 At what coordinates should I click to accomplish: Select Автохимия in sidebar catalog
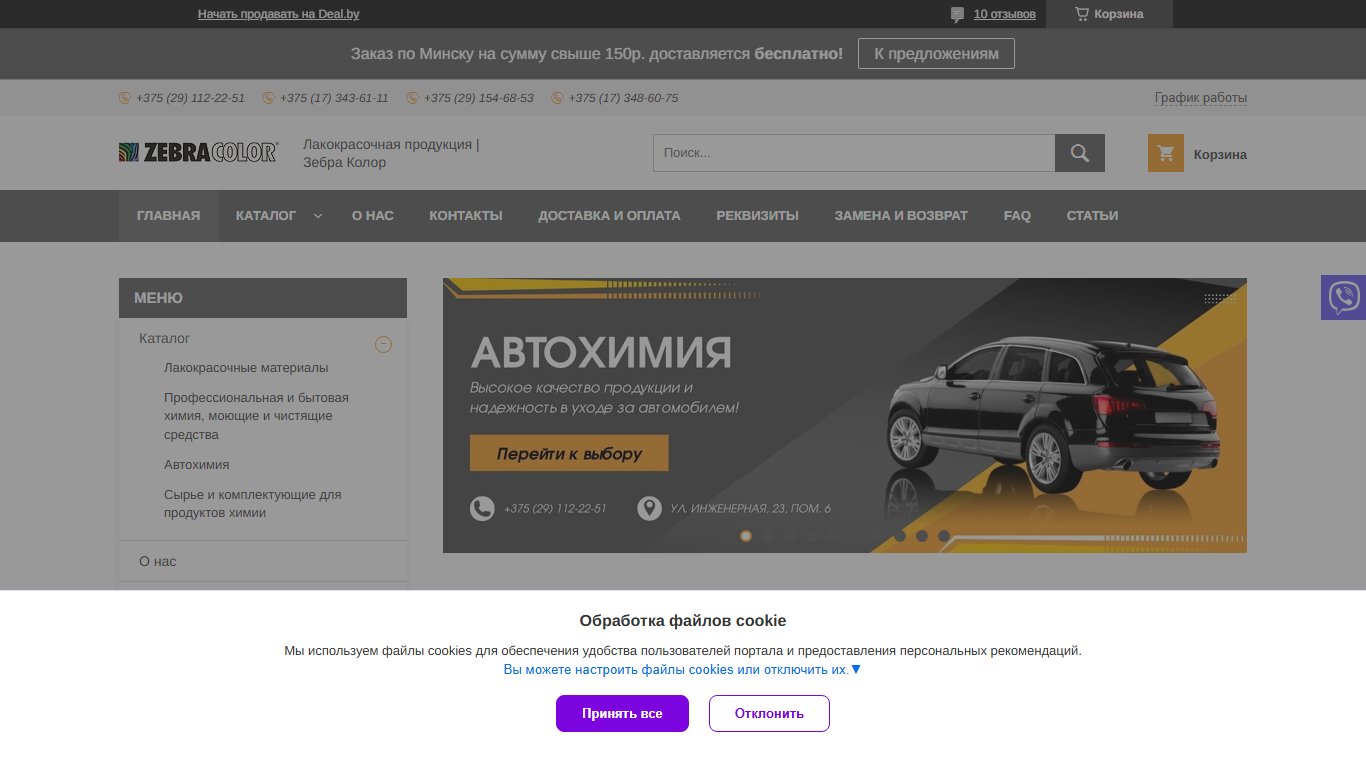pyautogui.click(x=197, y=465)
